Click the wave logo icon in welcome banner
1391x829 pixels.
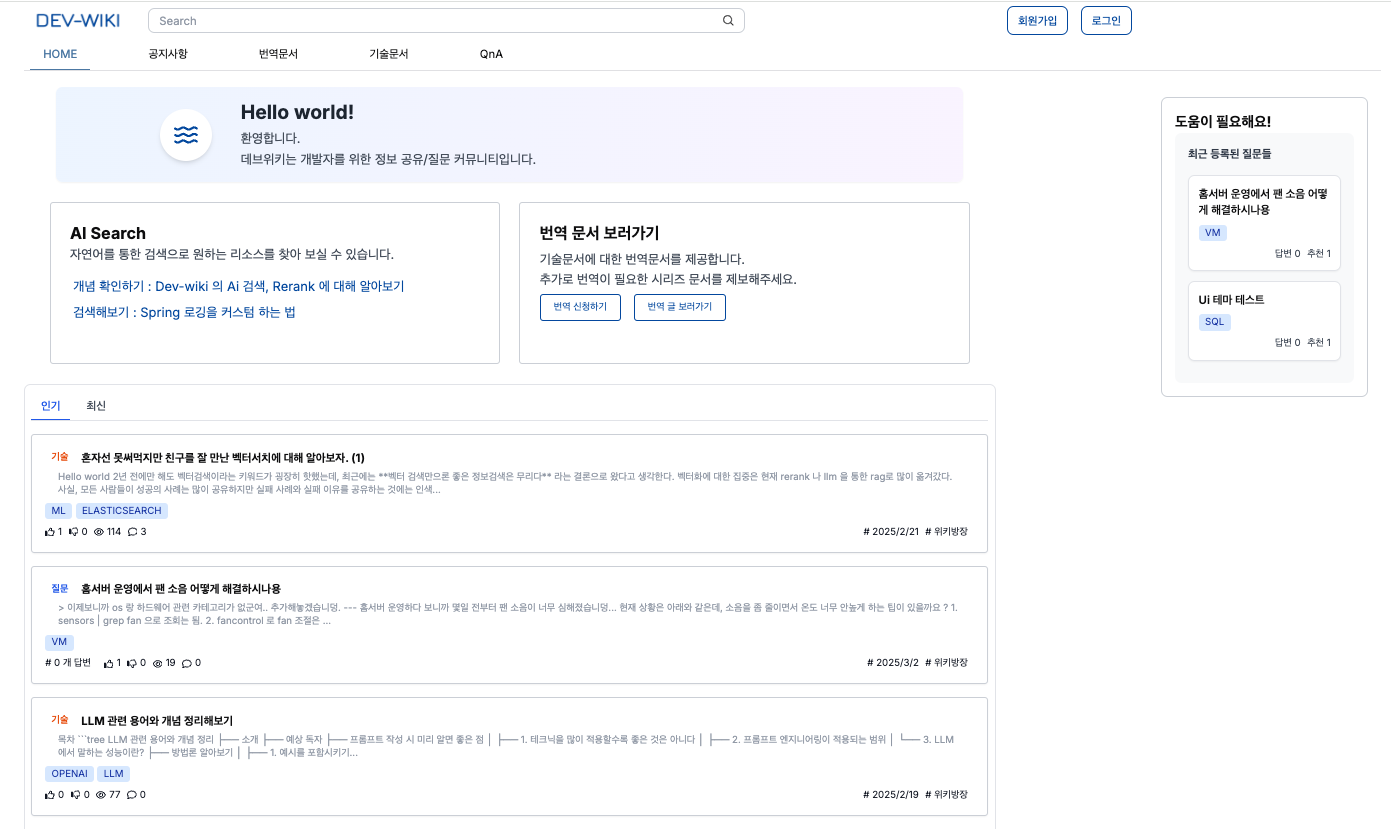click(x=186, y=134)
